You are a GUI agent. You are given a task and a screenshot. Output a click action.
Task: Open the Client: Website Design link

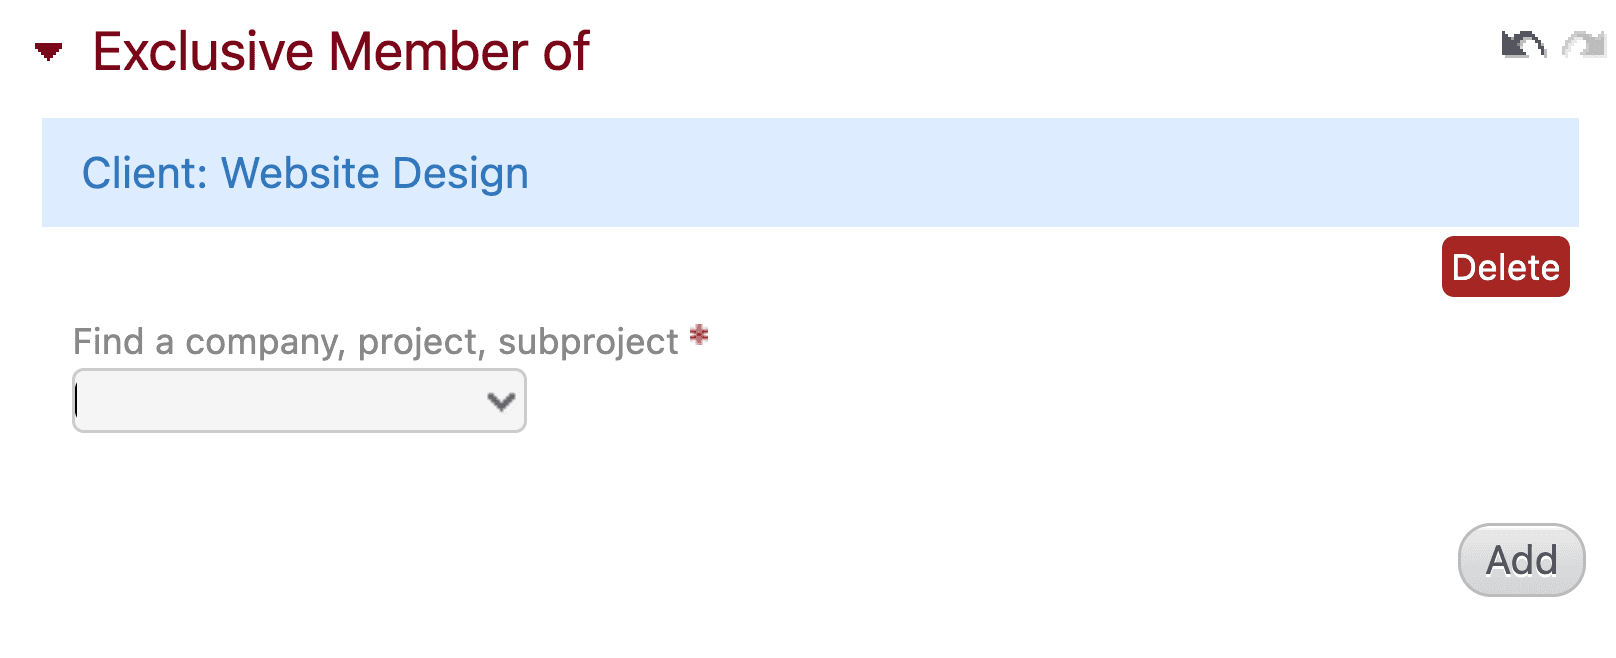[305, 173]
